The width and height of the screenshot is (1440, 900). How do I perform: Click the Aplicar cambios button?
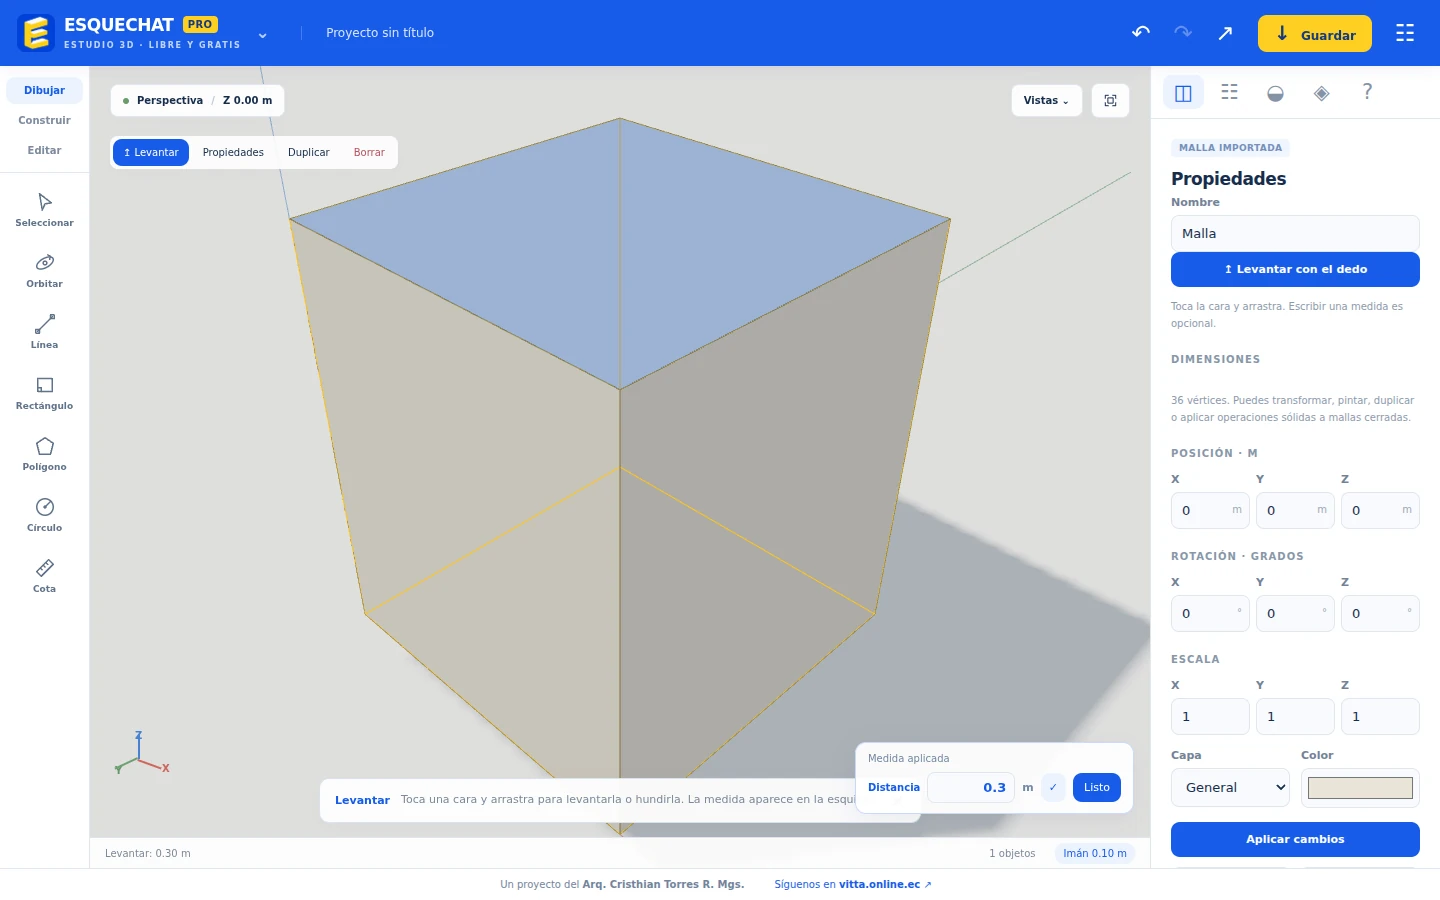coord(1295,839)
